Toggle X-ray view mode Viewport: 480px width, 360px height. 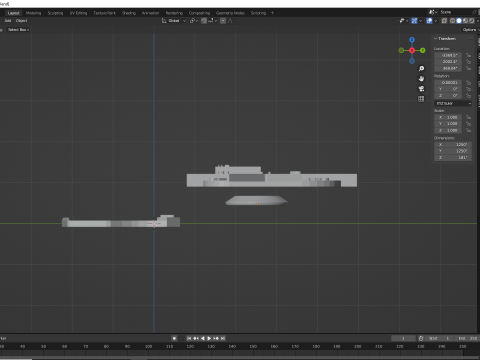tap(444, 21)
